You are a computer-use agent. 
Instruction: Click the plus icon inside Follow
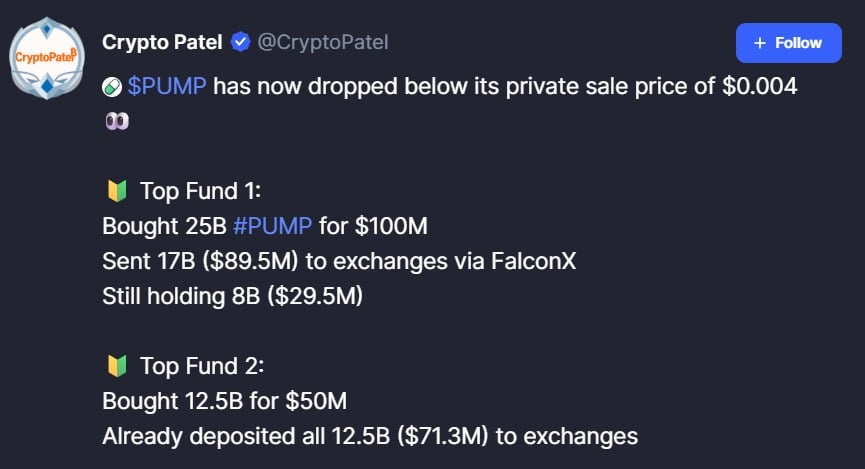coord(759,43)
